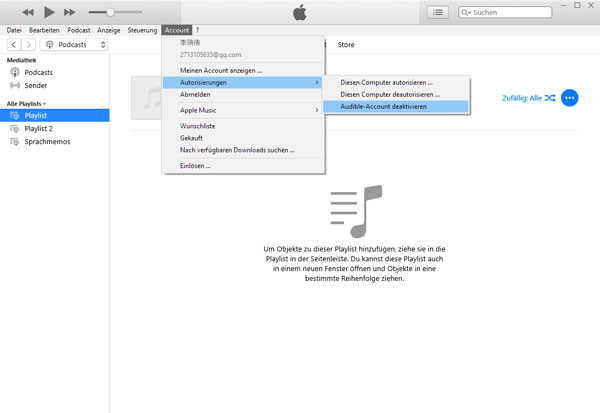The height and width of the screenshot is (413, 600).
Task: Click the Apple Music submenu arrow
Action: coord(317,110)
